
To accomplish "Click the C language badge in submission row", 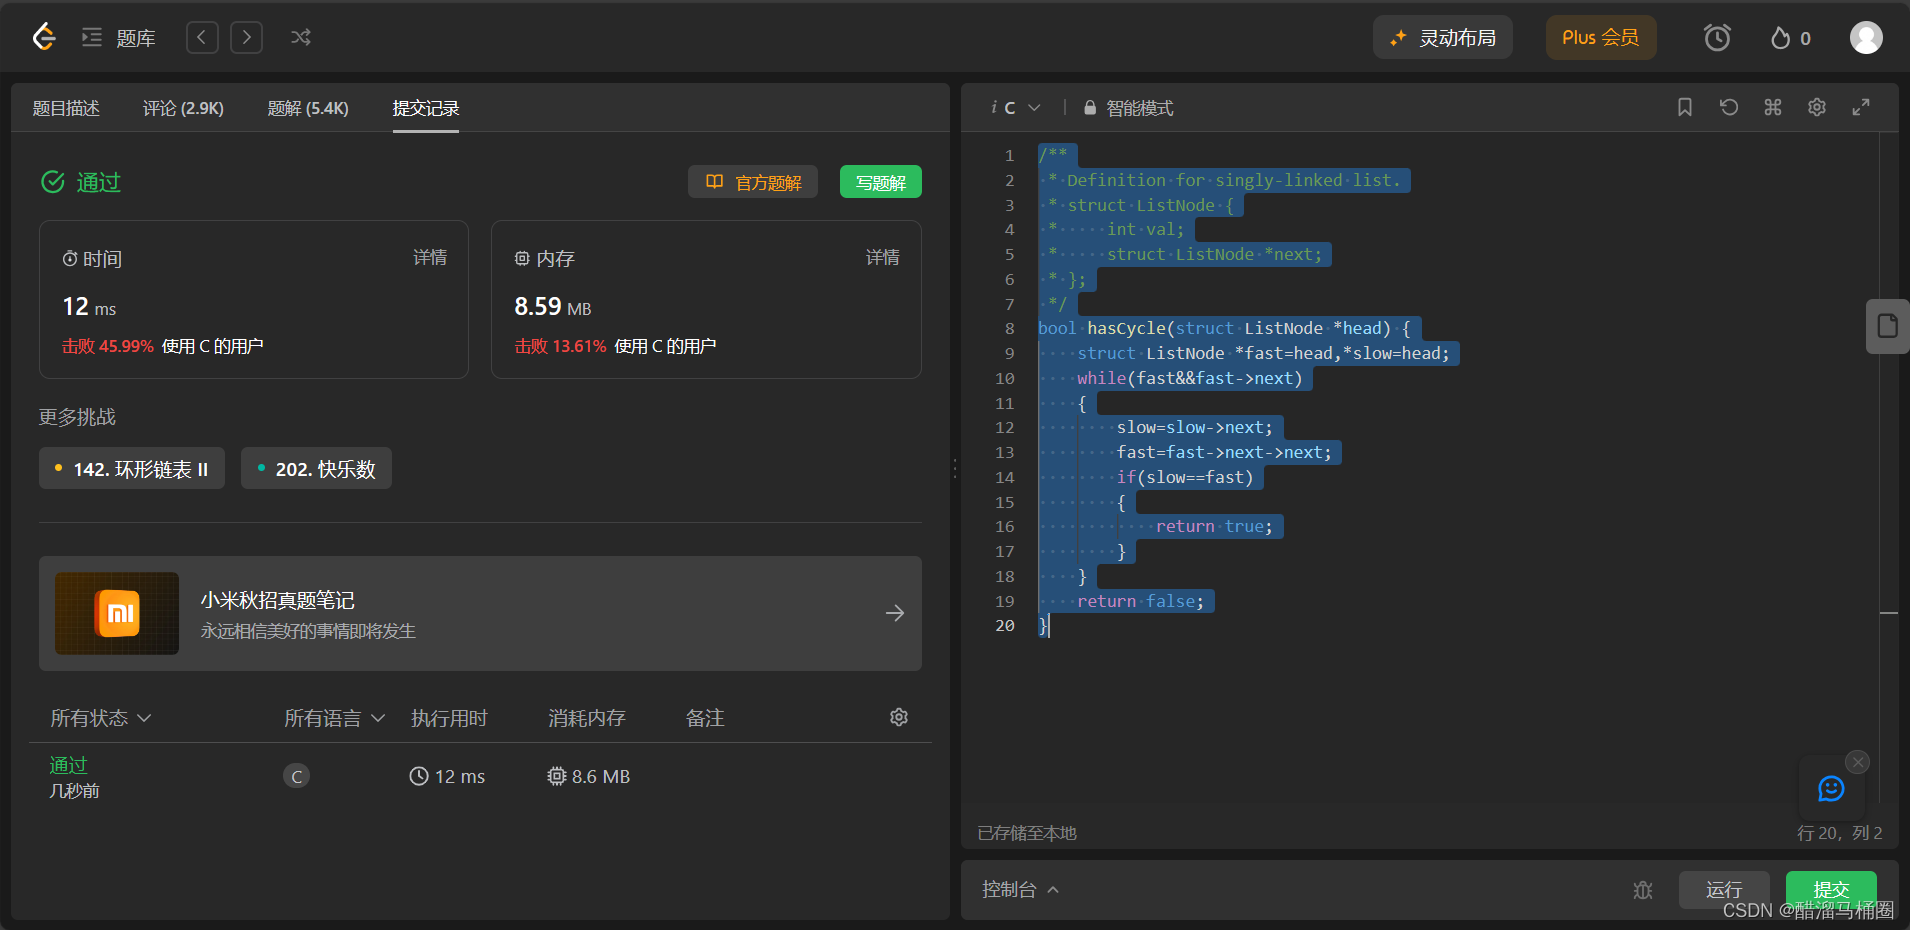I will [296, 776].
